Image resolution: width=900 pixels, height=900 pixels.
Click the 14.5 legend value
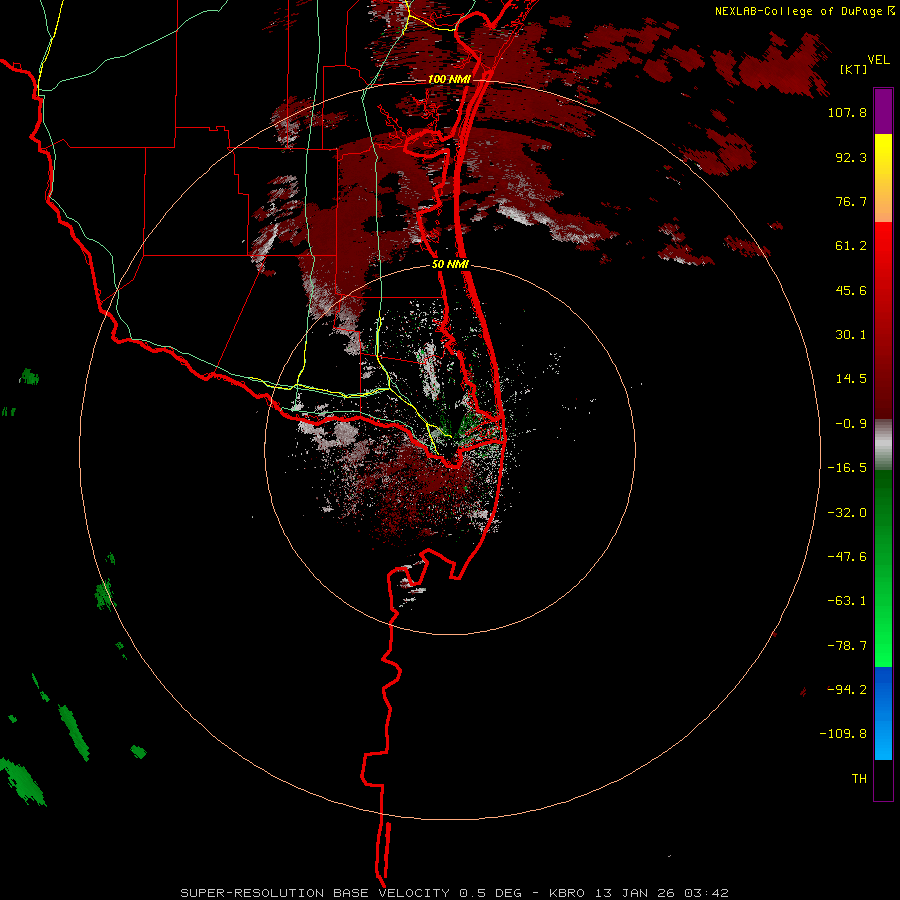pyautogui.click(x=851, y=379)
